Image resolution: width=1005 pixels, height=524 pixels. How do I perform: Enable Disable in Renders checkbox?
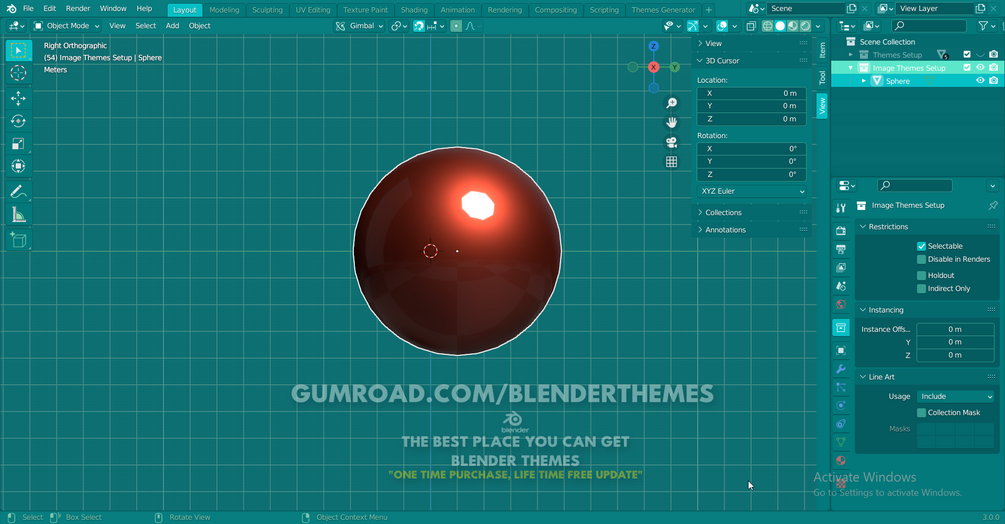(922, 259)
